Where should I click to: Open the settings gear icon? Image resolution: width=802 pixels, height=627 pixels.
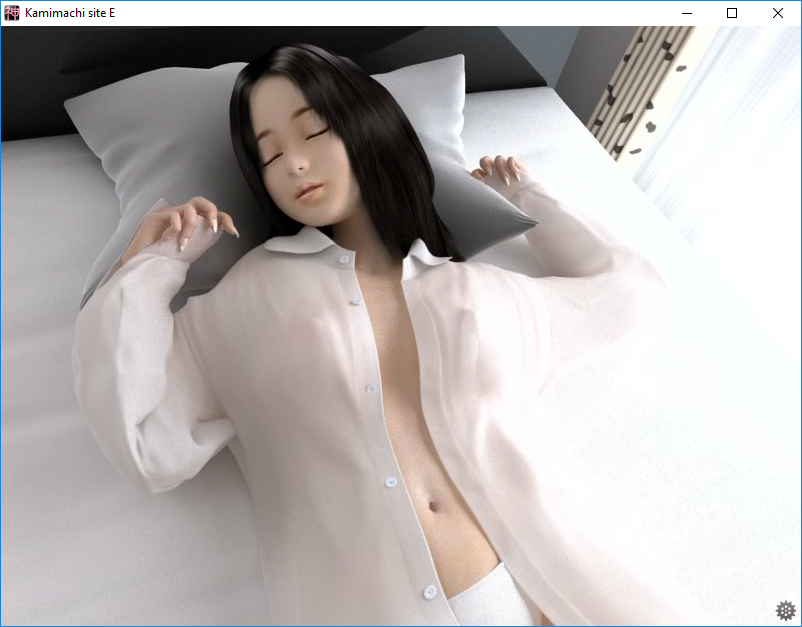click(x=786, y=610)
